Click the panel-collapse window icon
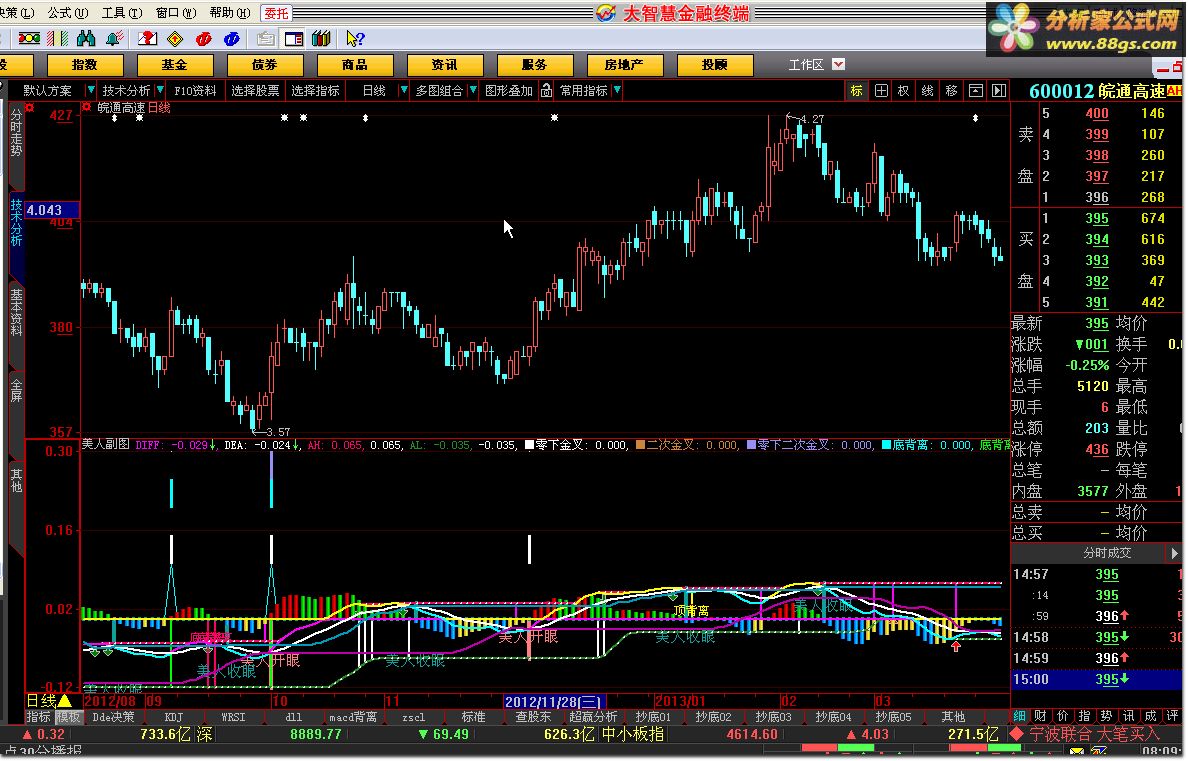 (x=976, y=91)
